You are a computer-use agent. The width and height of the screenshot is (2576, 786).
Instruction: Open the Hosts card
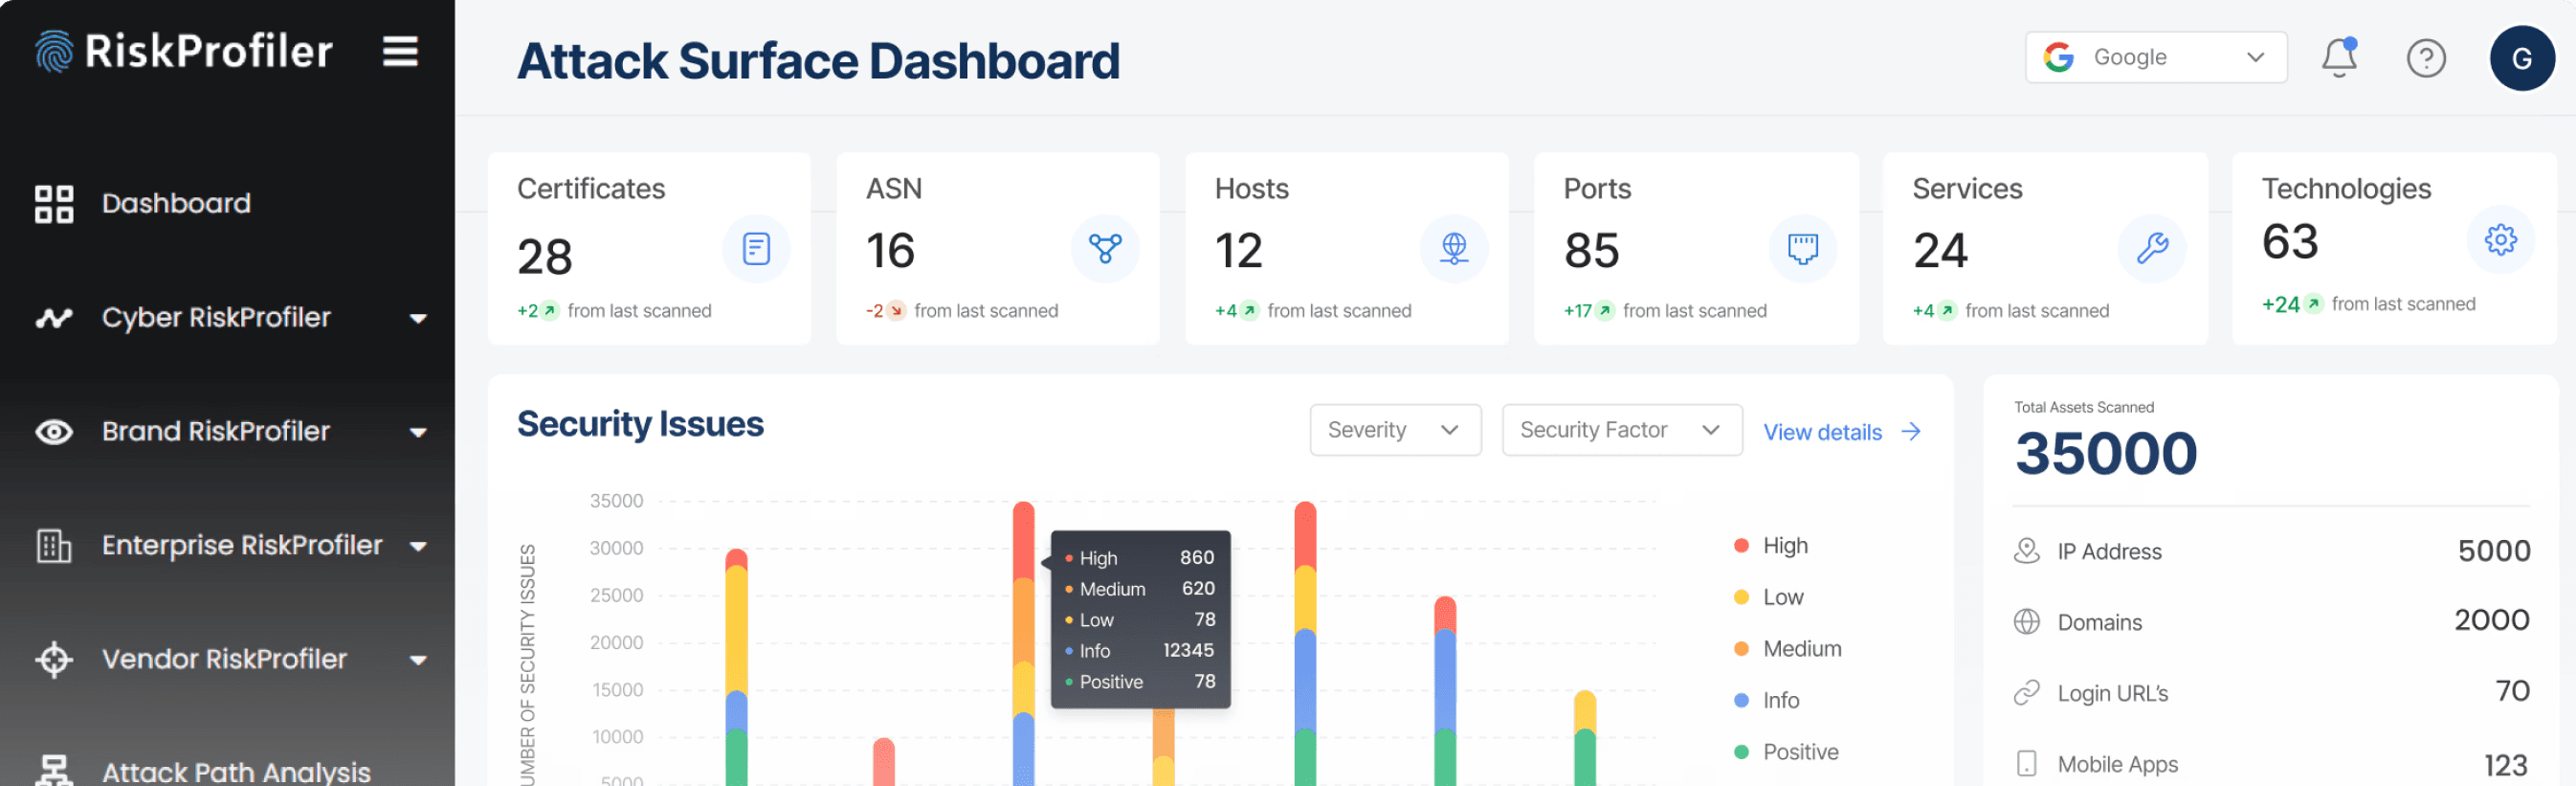pos(1347,249)
